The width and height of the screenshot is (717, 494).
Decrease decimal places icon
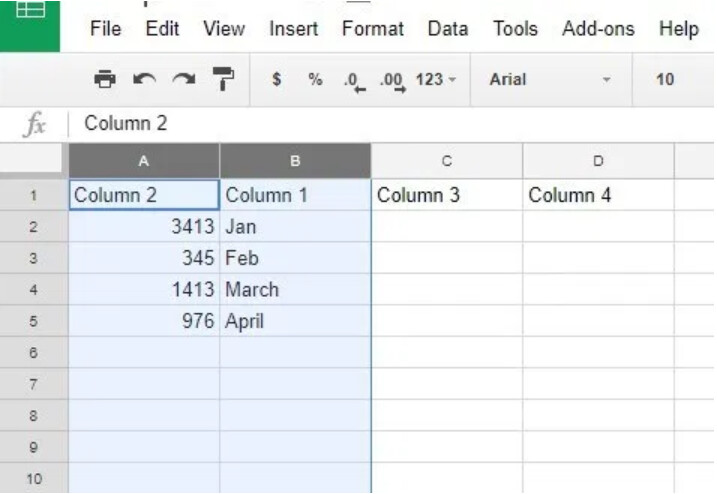pyautogui.click(x=354, y=80)
